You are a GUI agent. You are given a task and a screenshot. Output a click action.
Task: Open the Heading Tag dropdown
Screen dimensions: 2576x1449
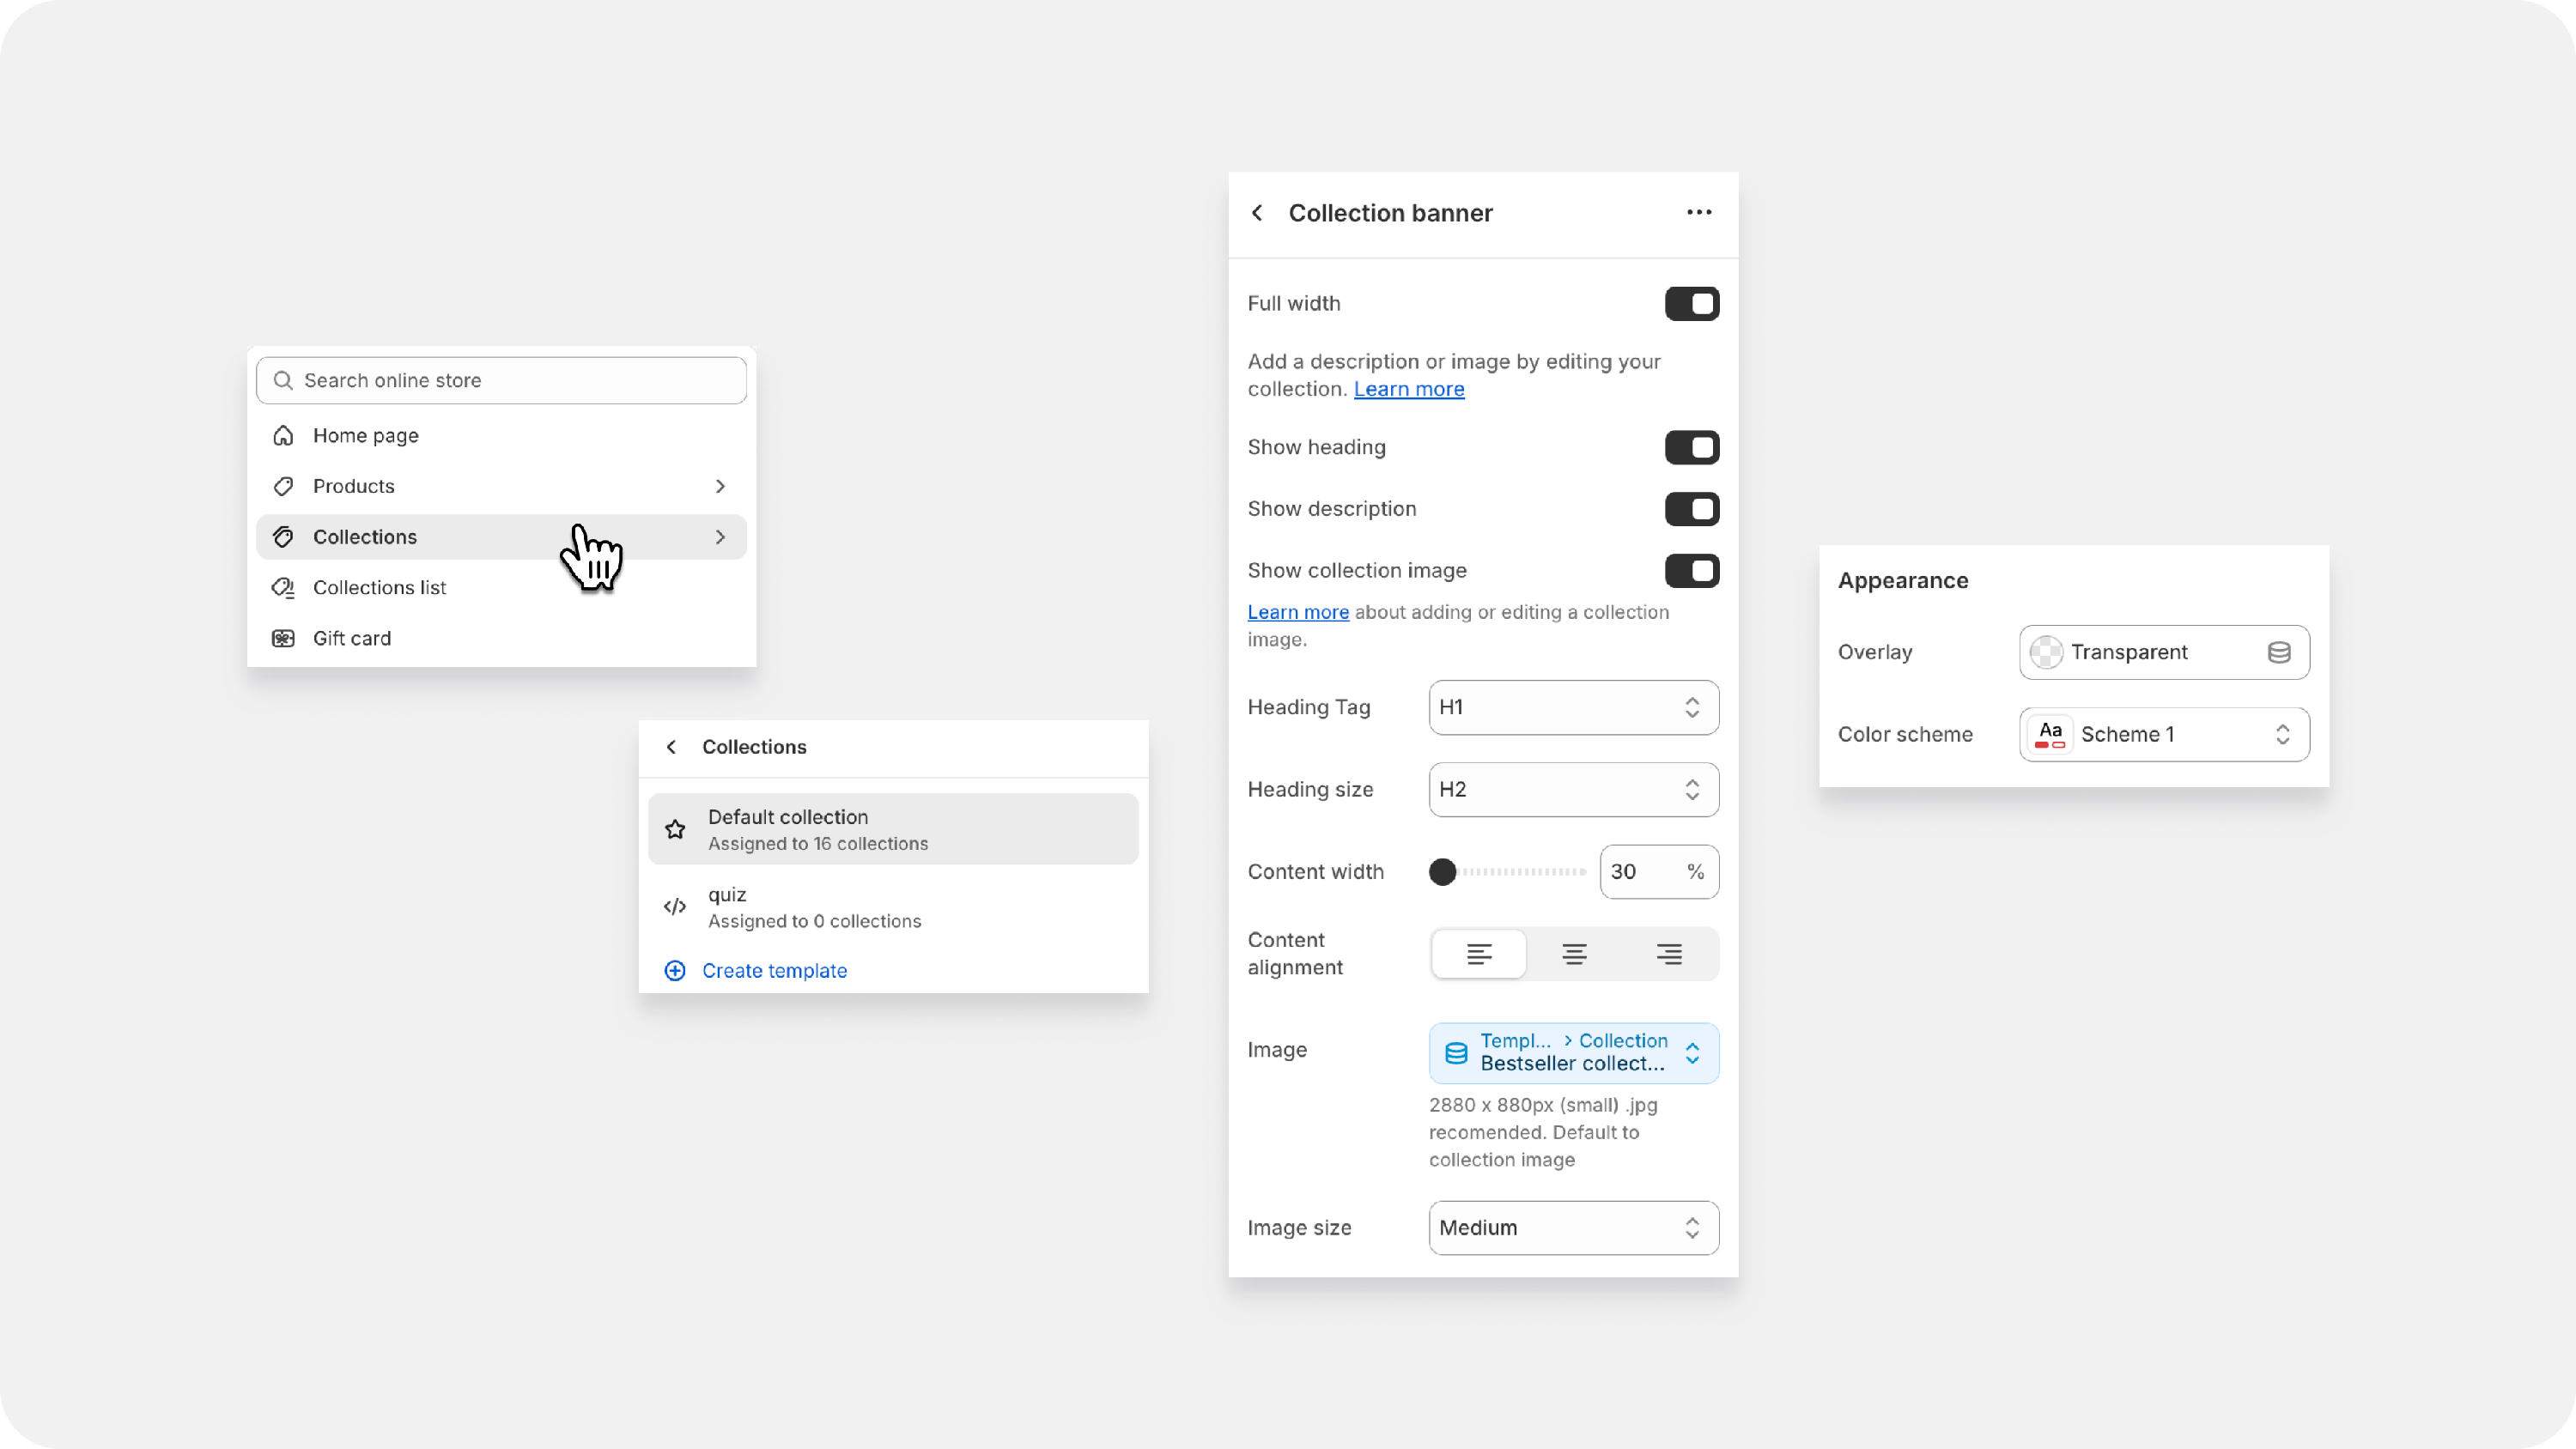tap(1574, 707)
